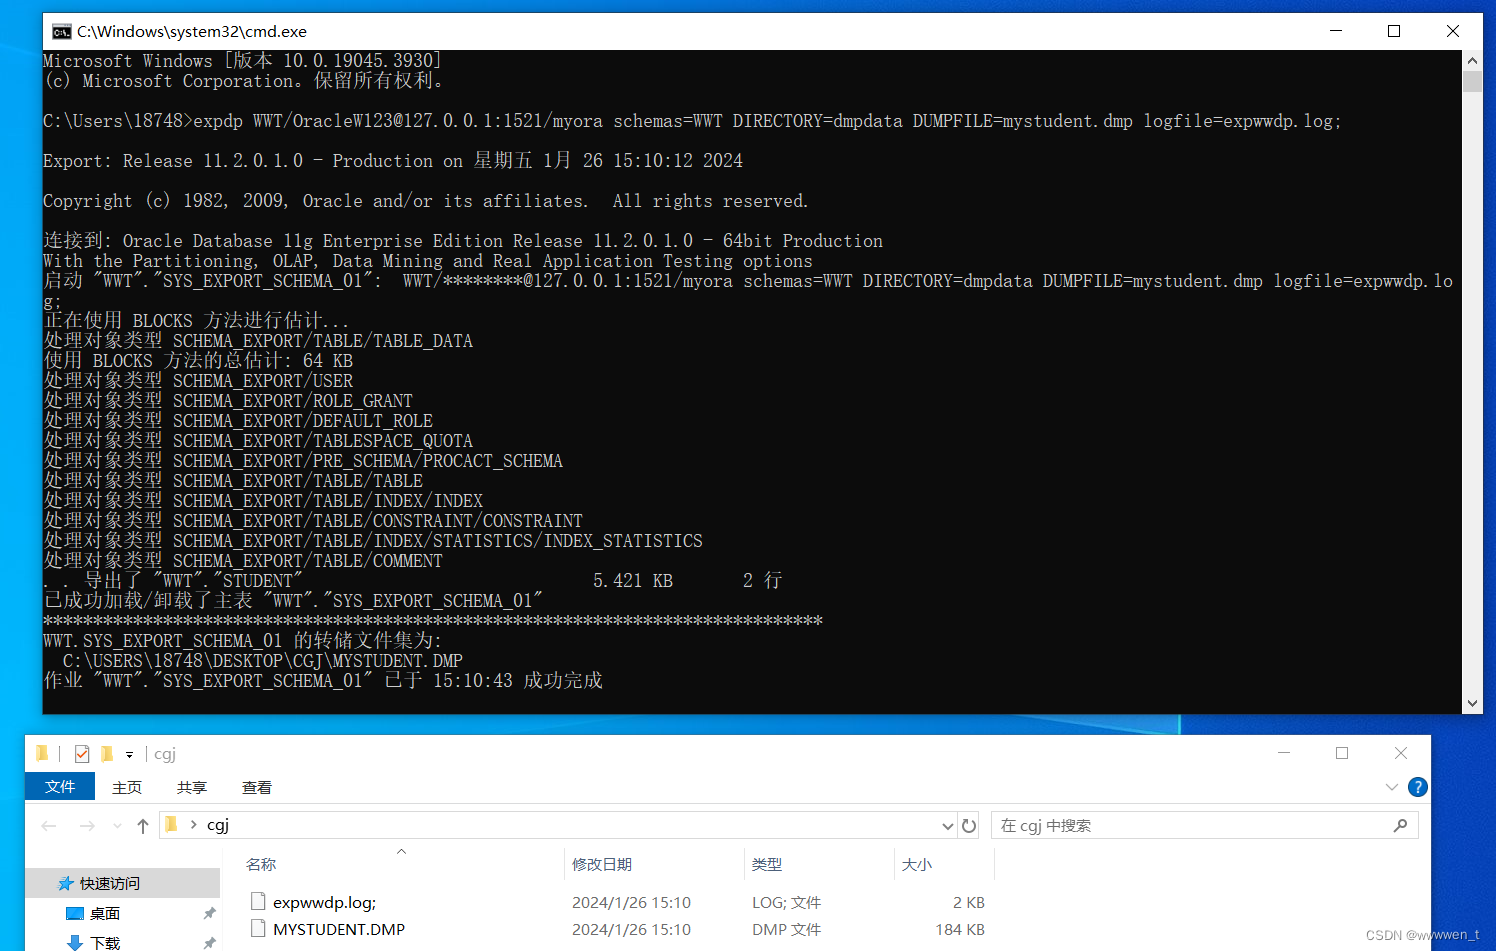
Task: Click the 成功完成 job status line
Action: pos(323,681)
